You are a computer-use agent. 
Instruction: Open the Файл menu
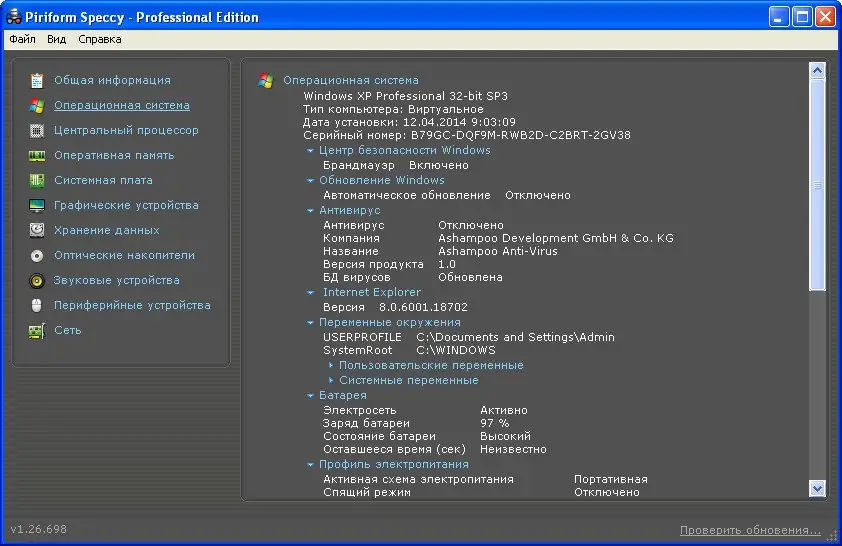pyautogui.click(x=23, y=39)
